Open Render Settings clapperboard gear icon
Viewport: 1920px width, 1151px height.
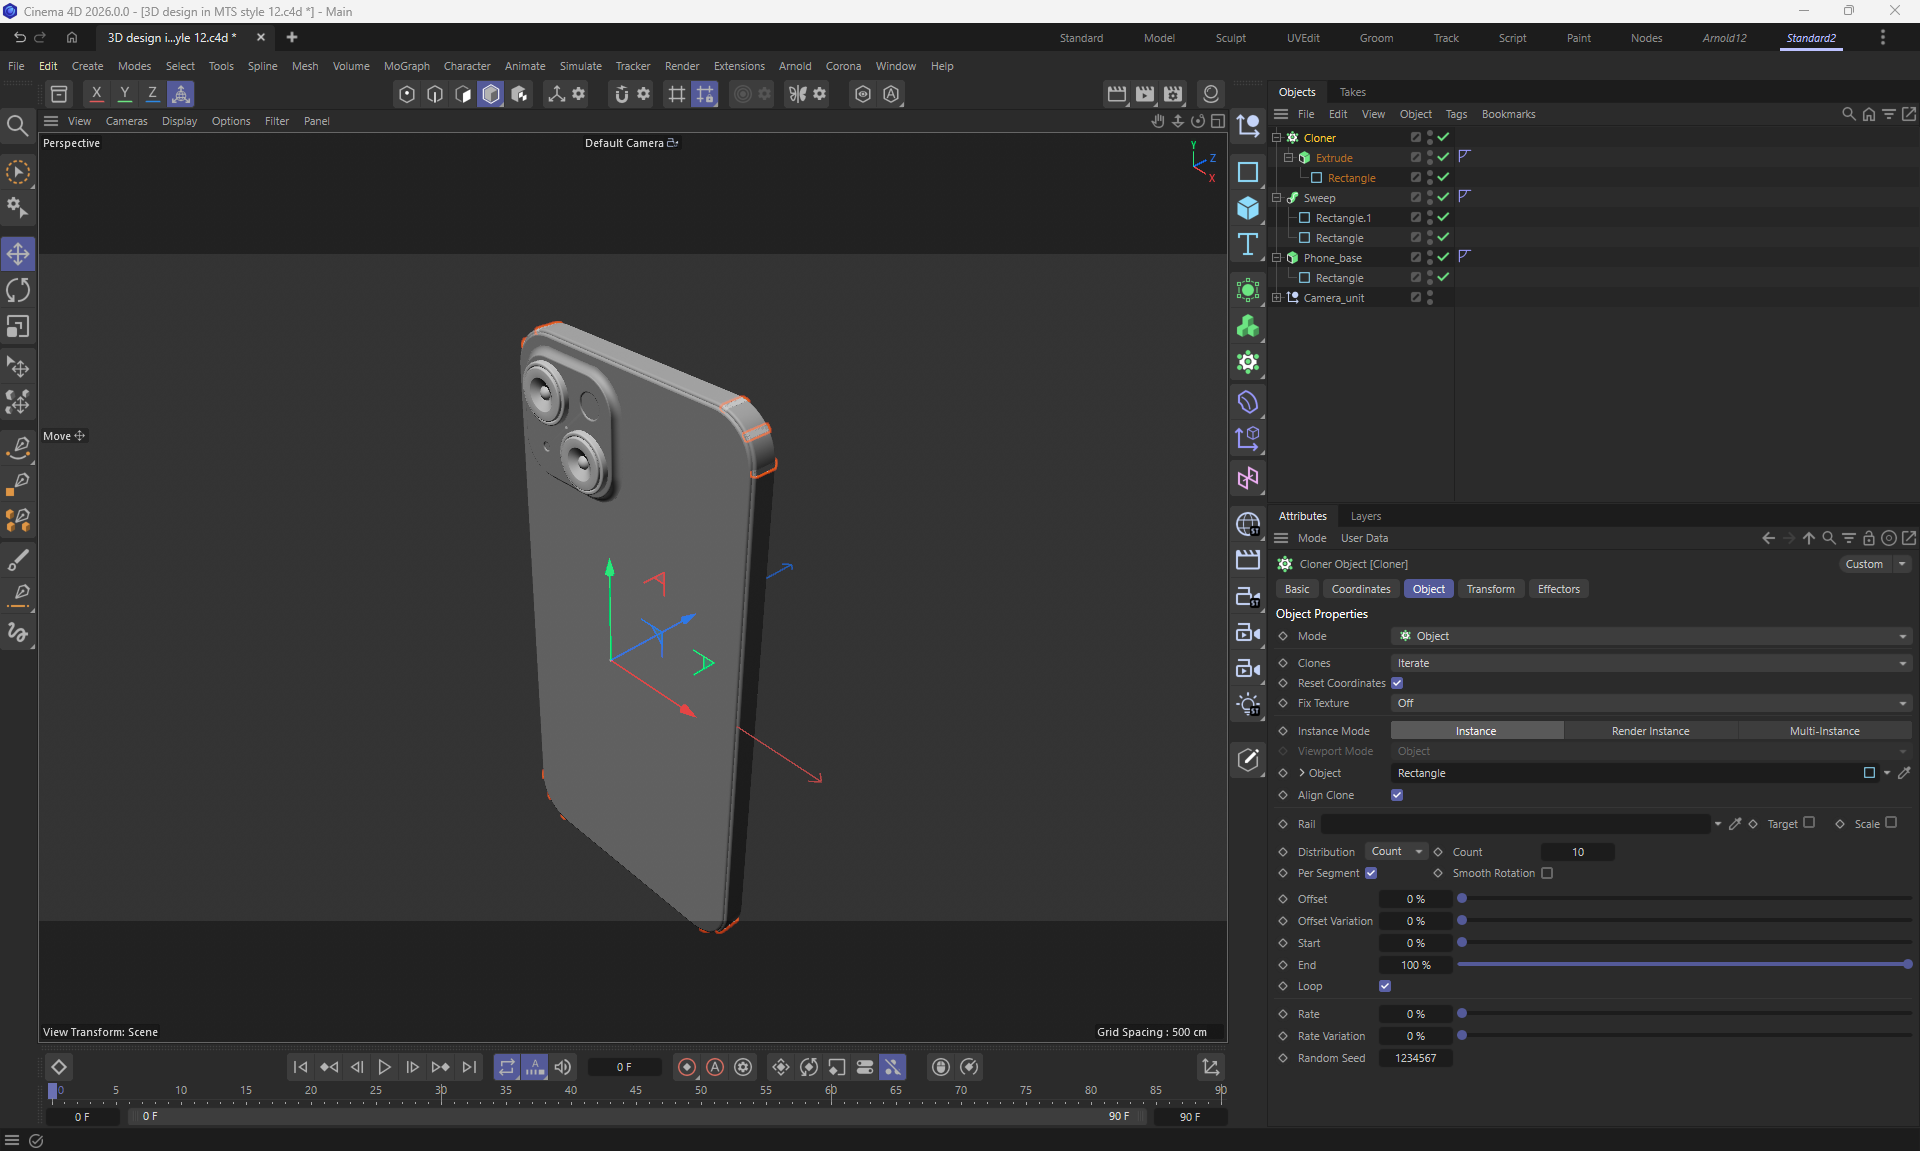(x=1173, y=94)
